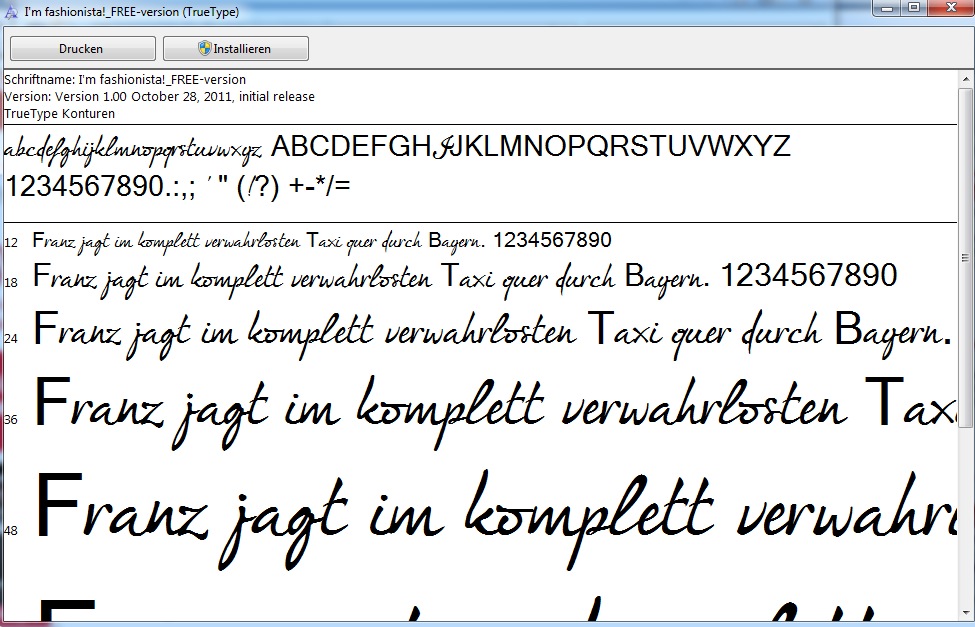Click the lowercase script alphabet sample
Viewport: 975px width, 627px height.
[133, 151]
